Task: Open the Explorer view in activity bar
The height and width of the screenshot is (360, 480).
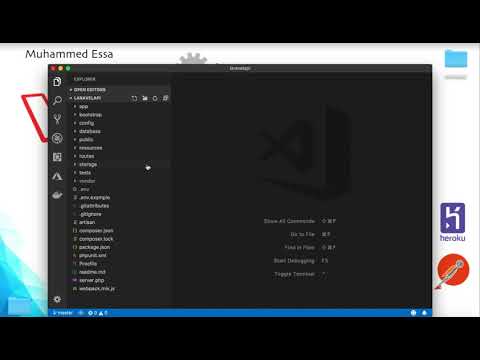Action: 57,82
